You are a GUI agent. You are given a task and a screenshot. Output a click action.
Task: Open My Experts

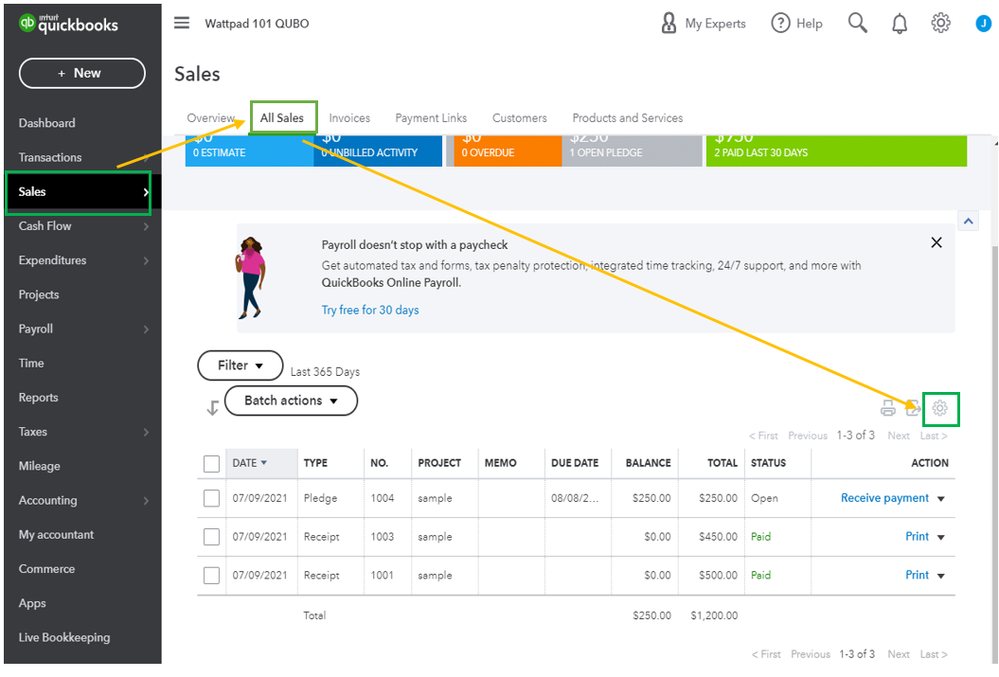(x=703, y=24)
